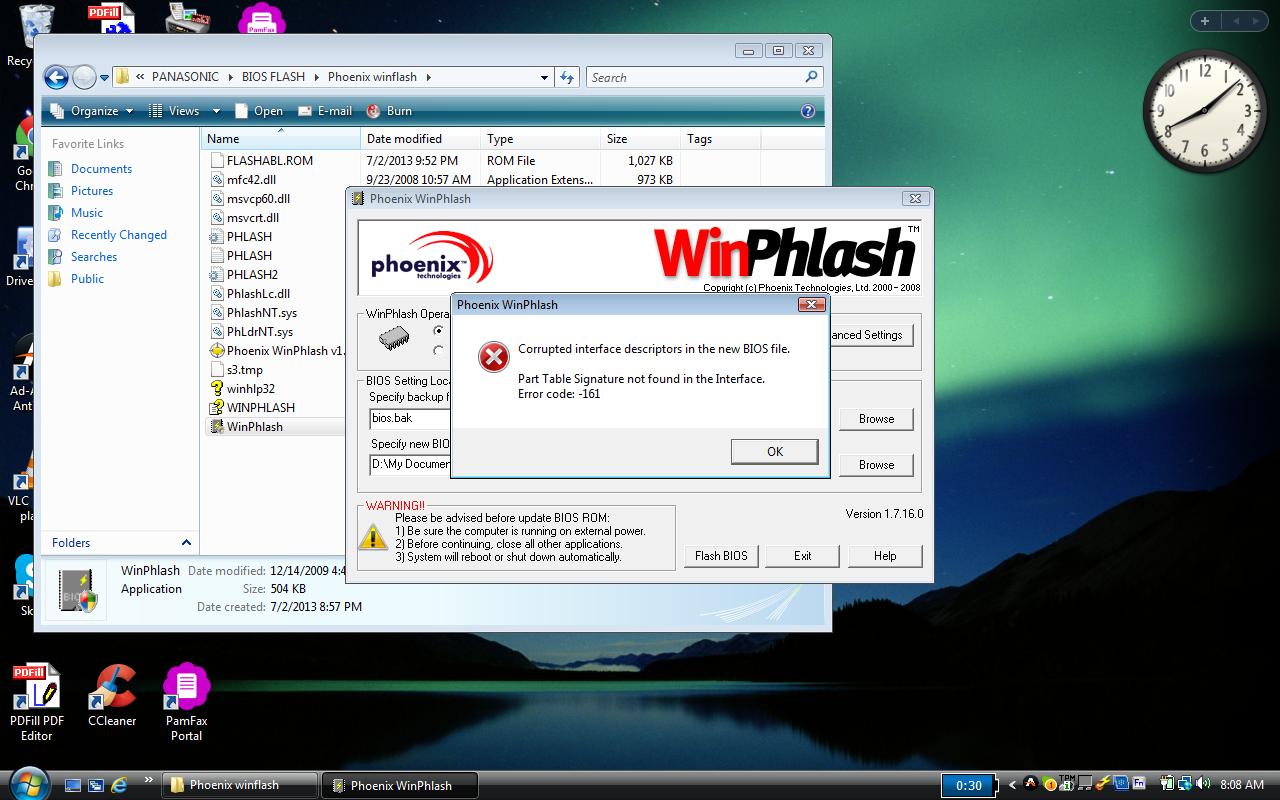Click the TPM tray icon
1280x800 pixels.
[x=1067, y=783]
